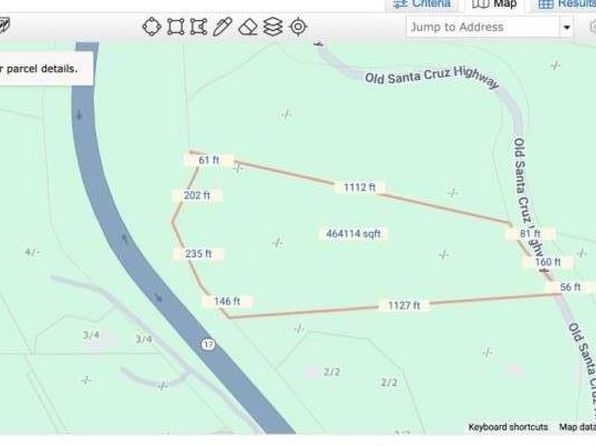596x446 pixels.
Task: Click the 1127 ft boundary label
Action: coord(404,305)
